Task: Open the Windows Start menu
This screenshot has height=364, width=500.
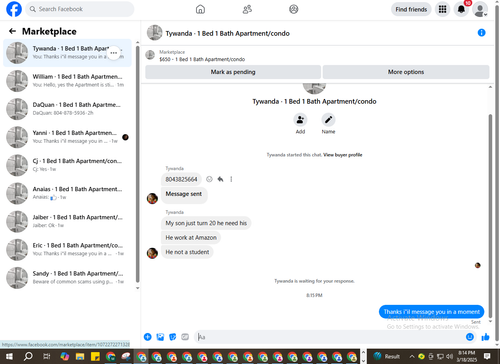Action: click(9, 356)
